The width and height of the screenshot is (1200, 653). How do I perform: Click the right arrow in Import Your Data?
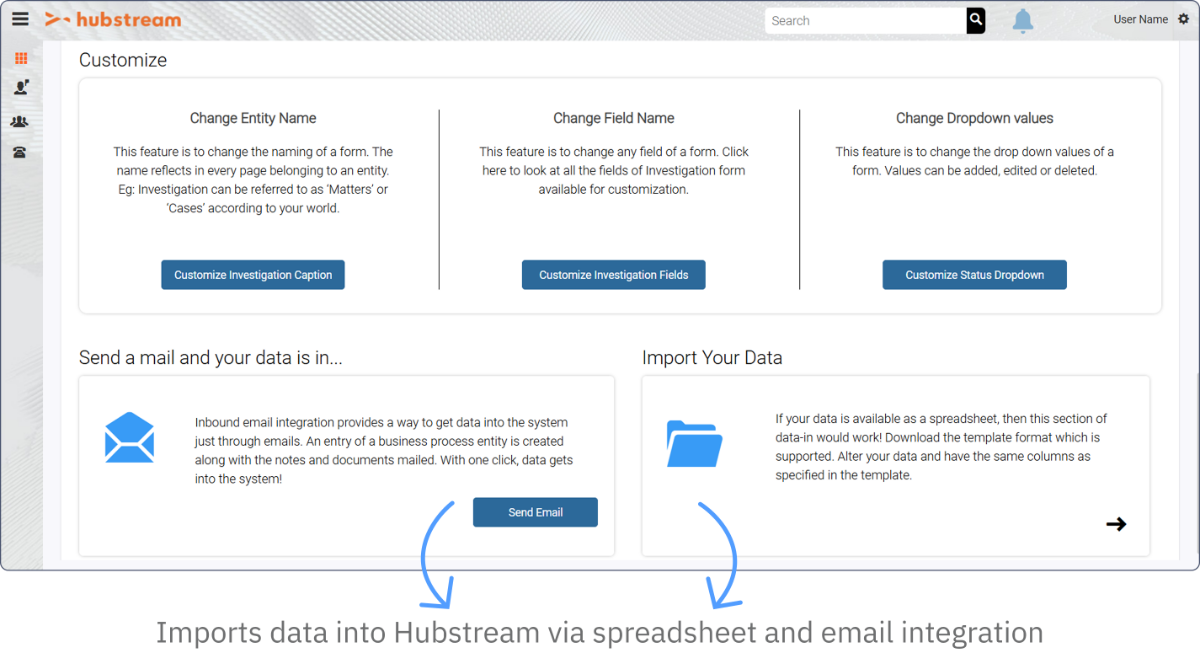[1116, 524]
